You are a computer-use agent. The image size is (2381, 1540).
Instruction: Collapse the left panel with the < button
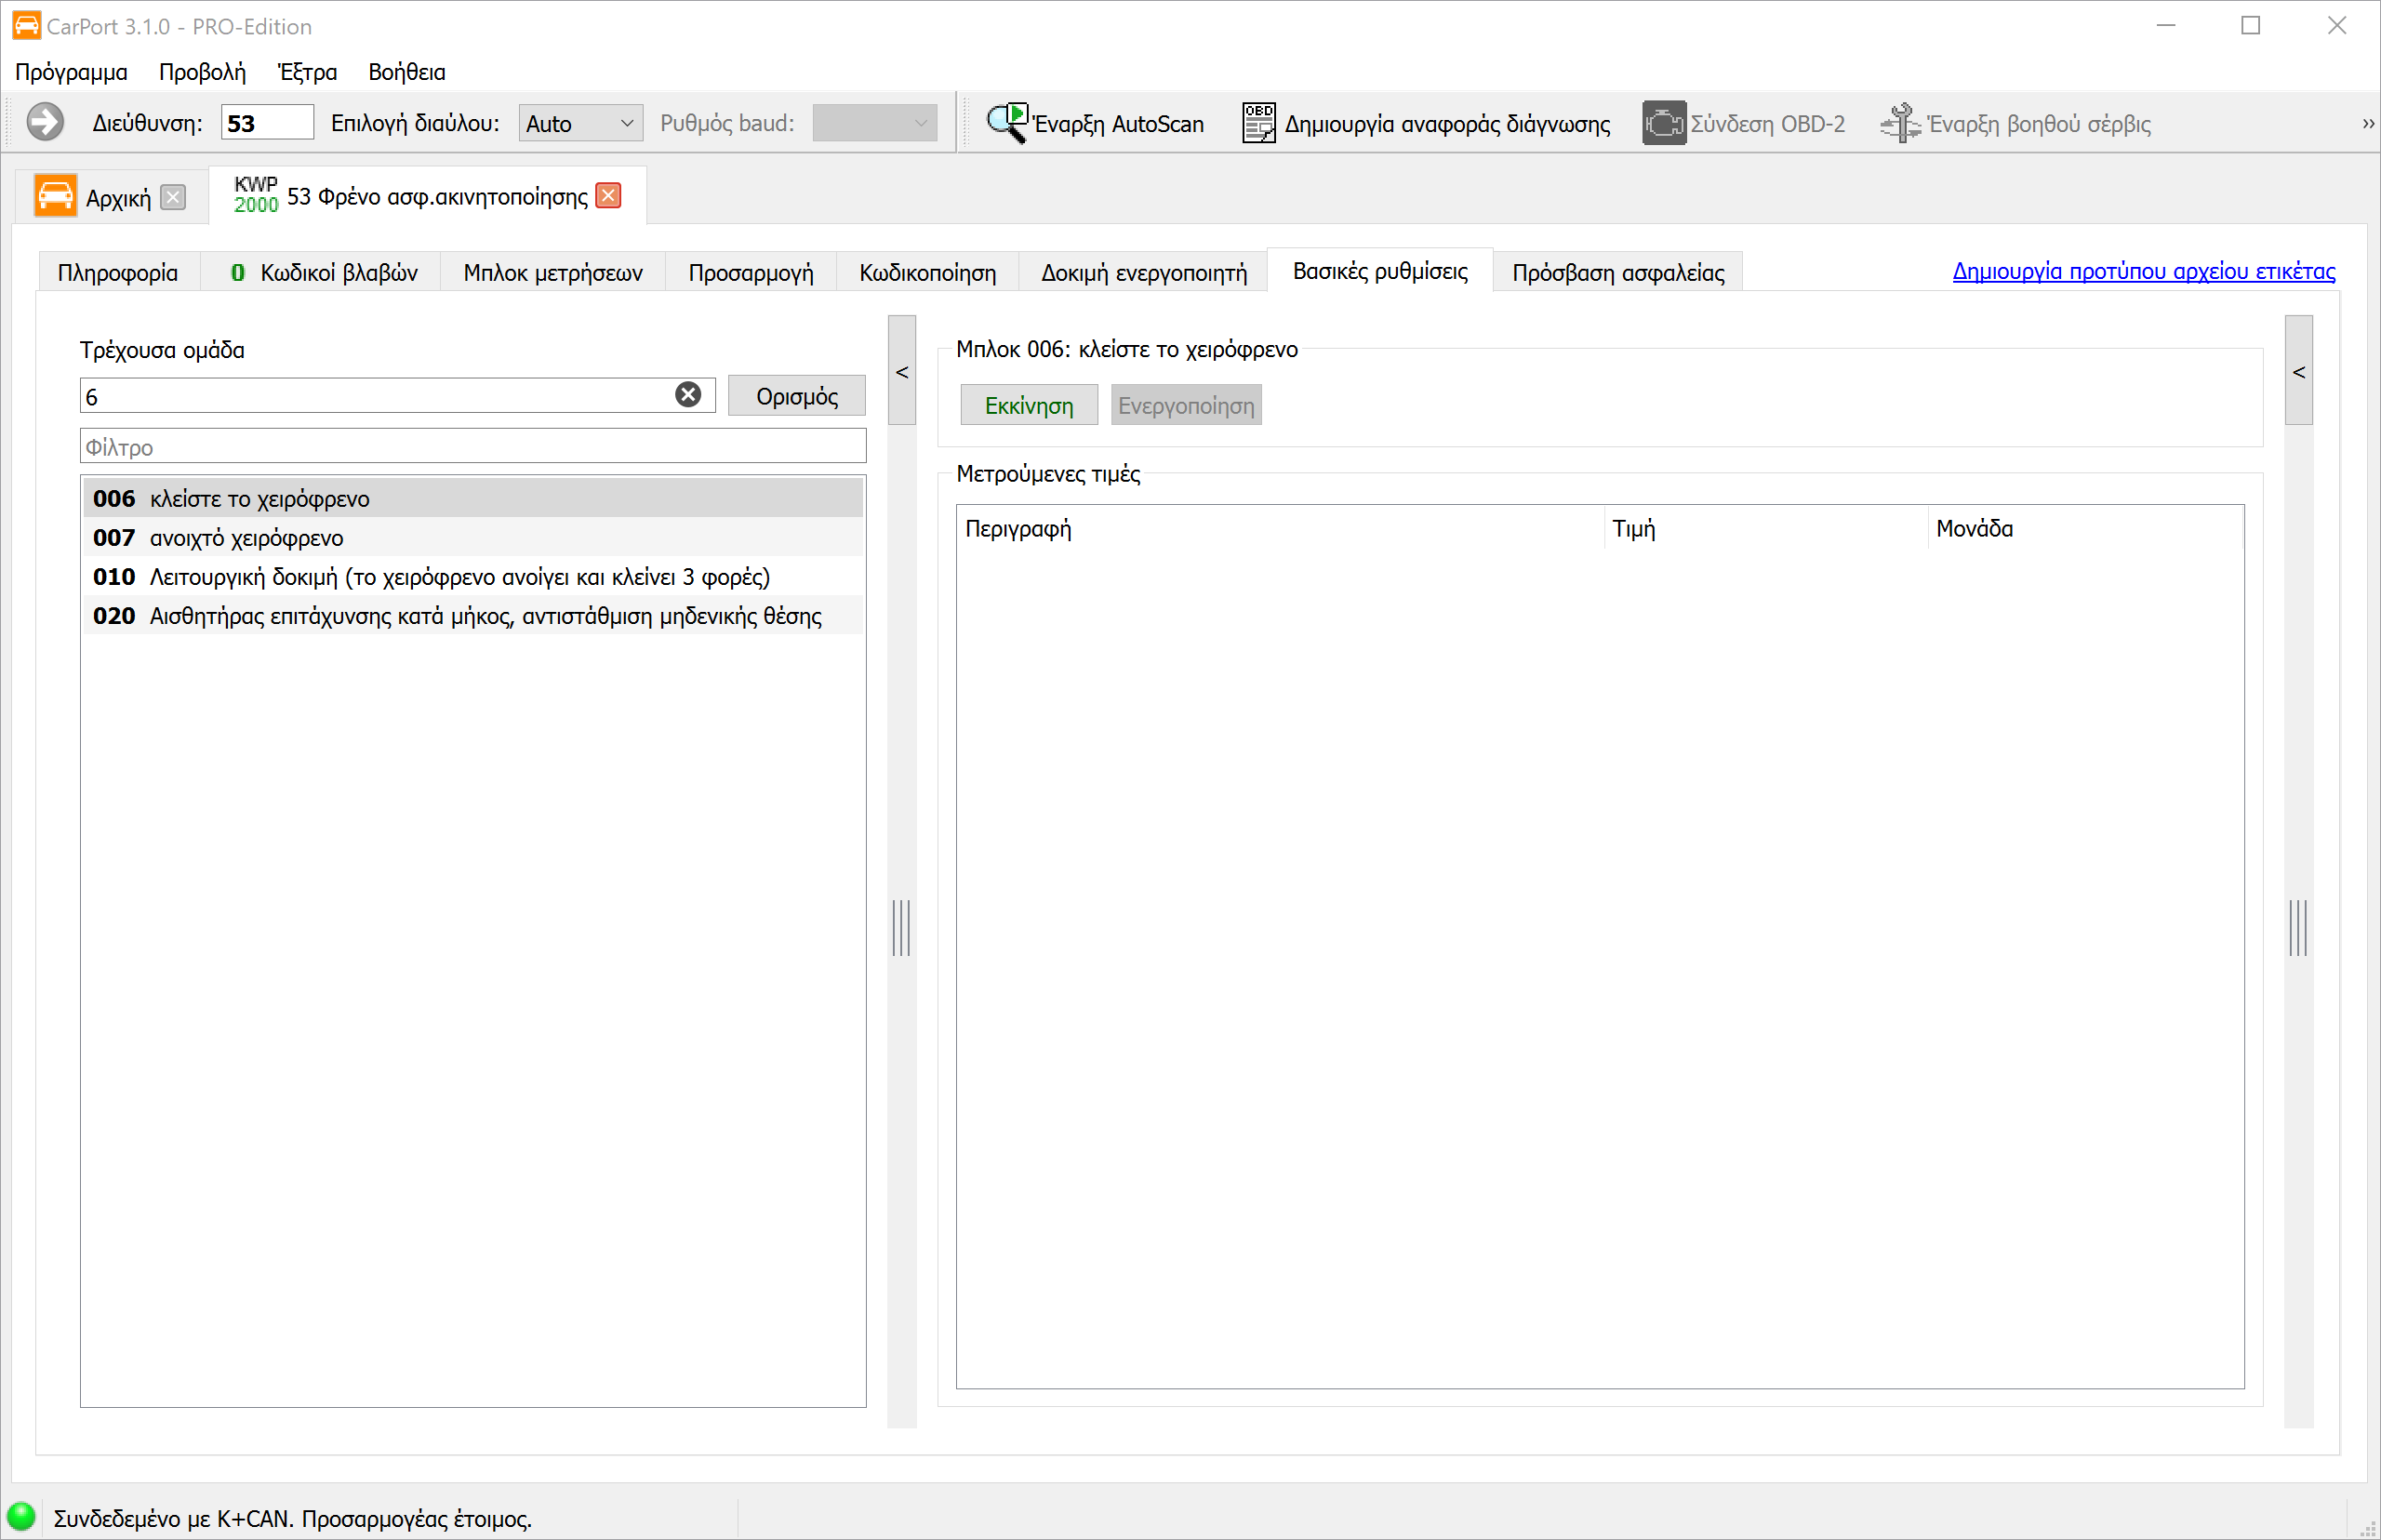902,371
